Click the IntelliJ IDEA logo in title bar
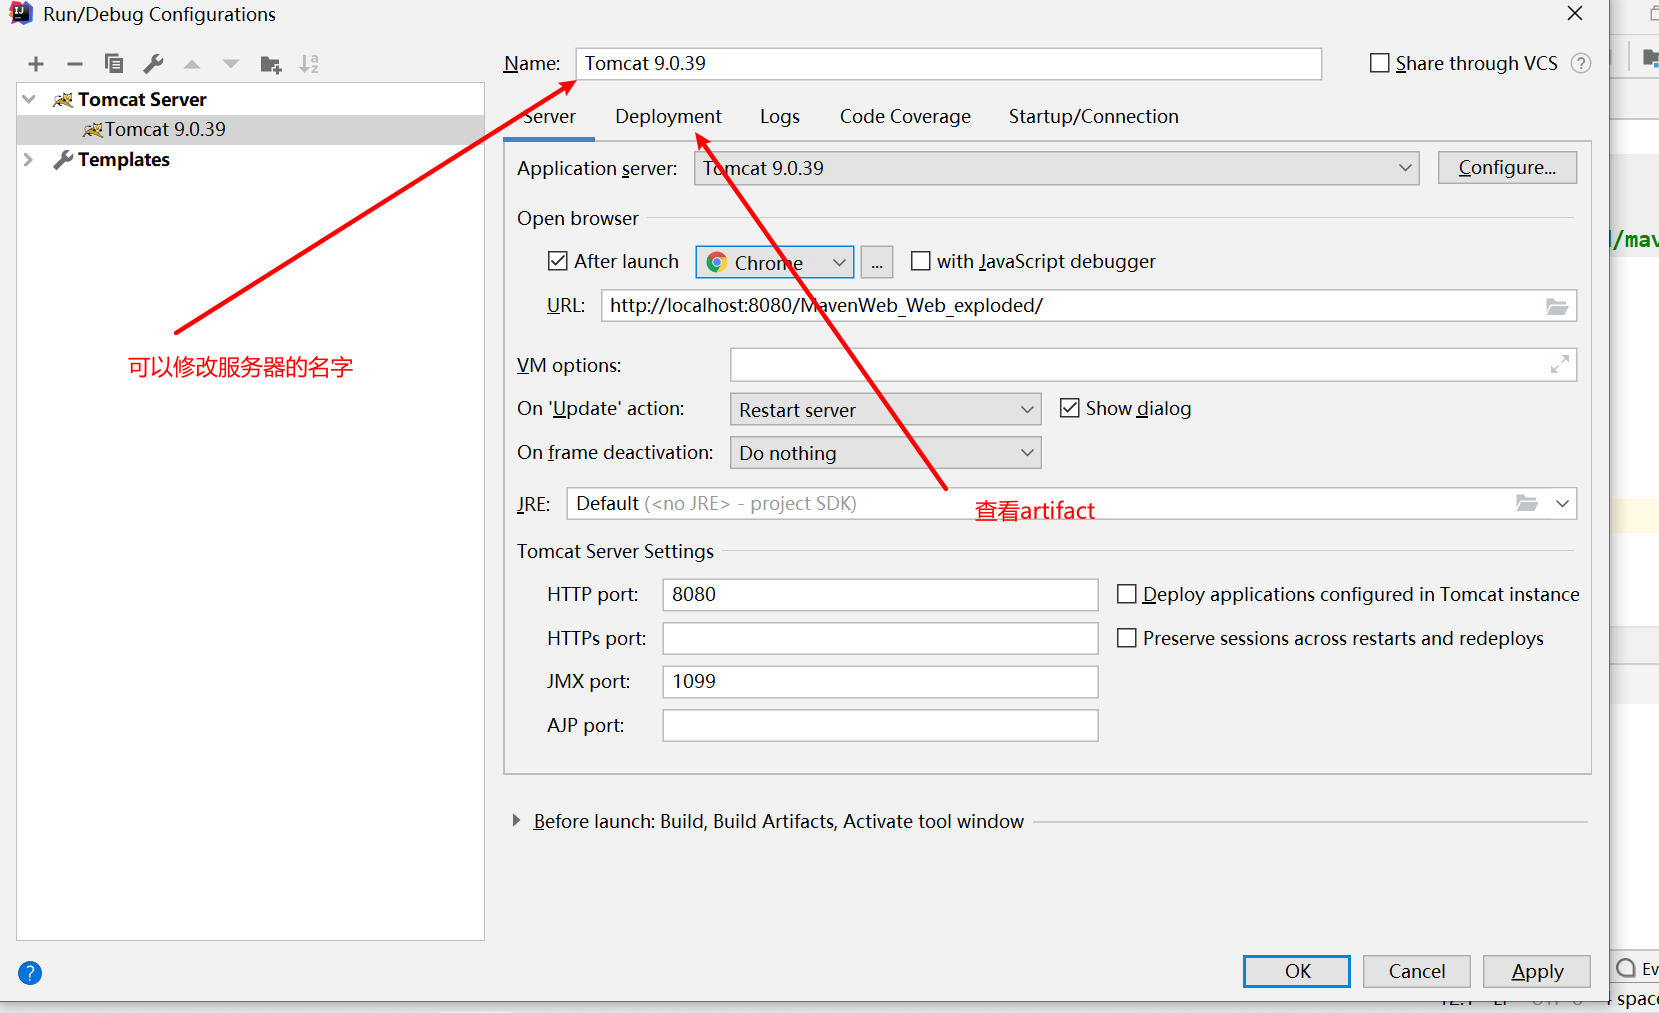This screenshot has height=1013, width=1659. point(20,14)
